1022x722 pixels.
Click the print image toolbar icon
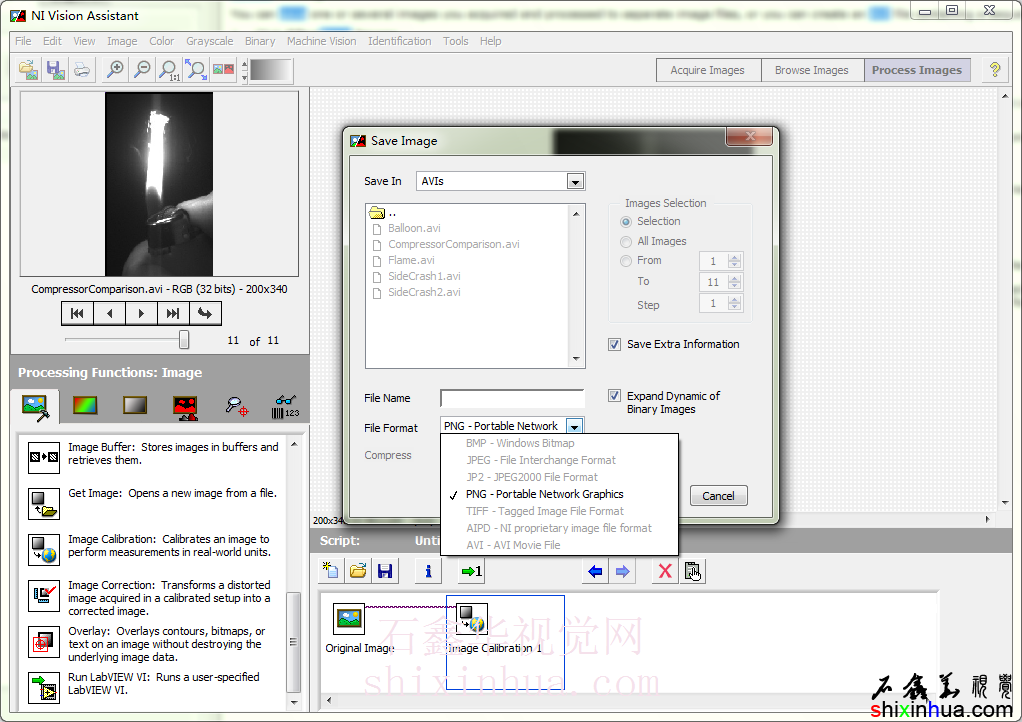pyautogui.click(x=82, y=69)
